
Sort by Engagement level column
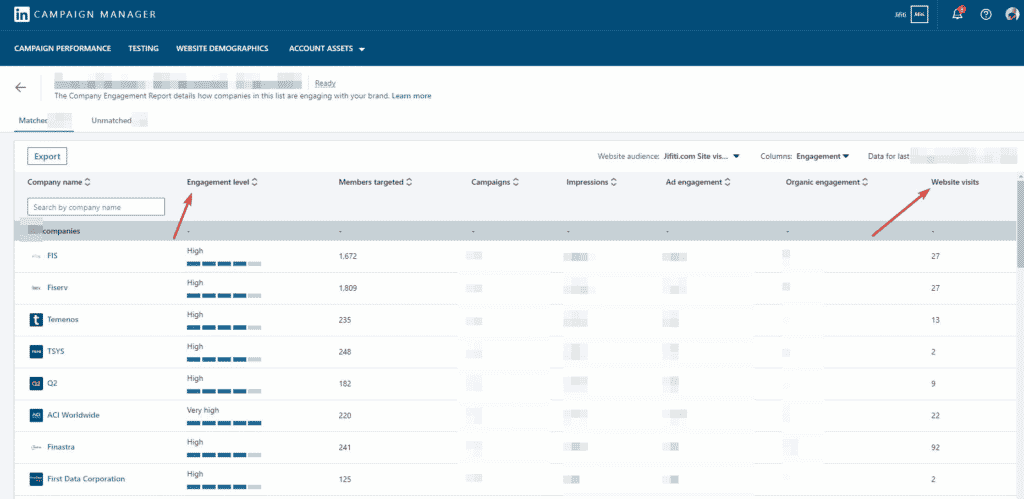click(x=254, y=182)
